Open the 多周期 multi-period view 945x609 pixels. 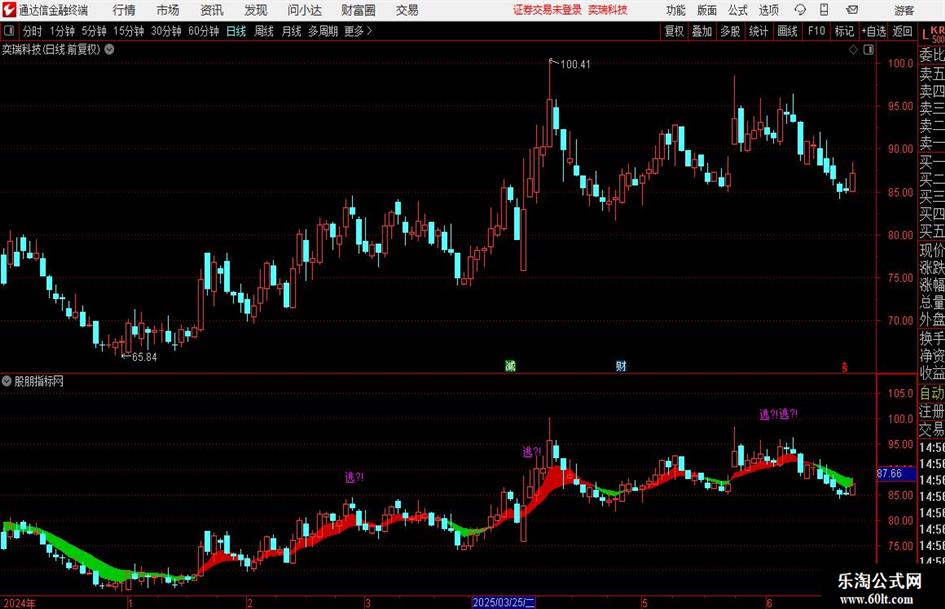pos(323,31)
